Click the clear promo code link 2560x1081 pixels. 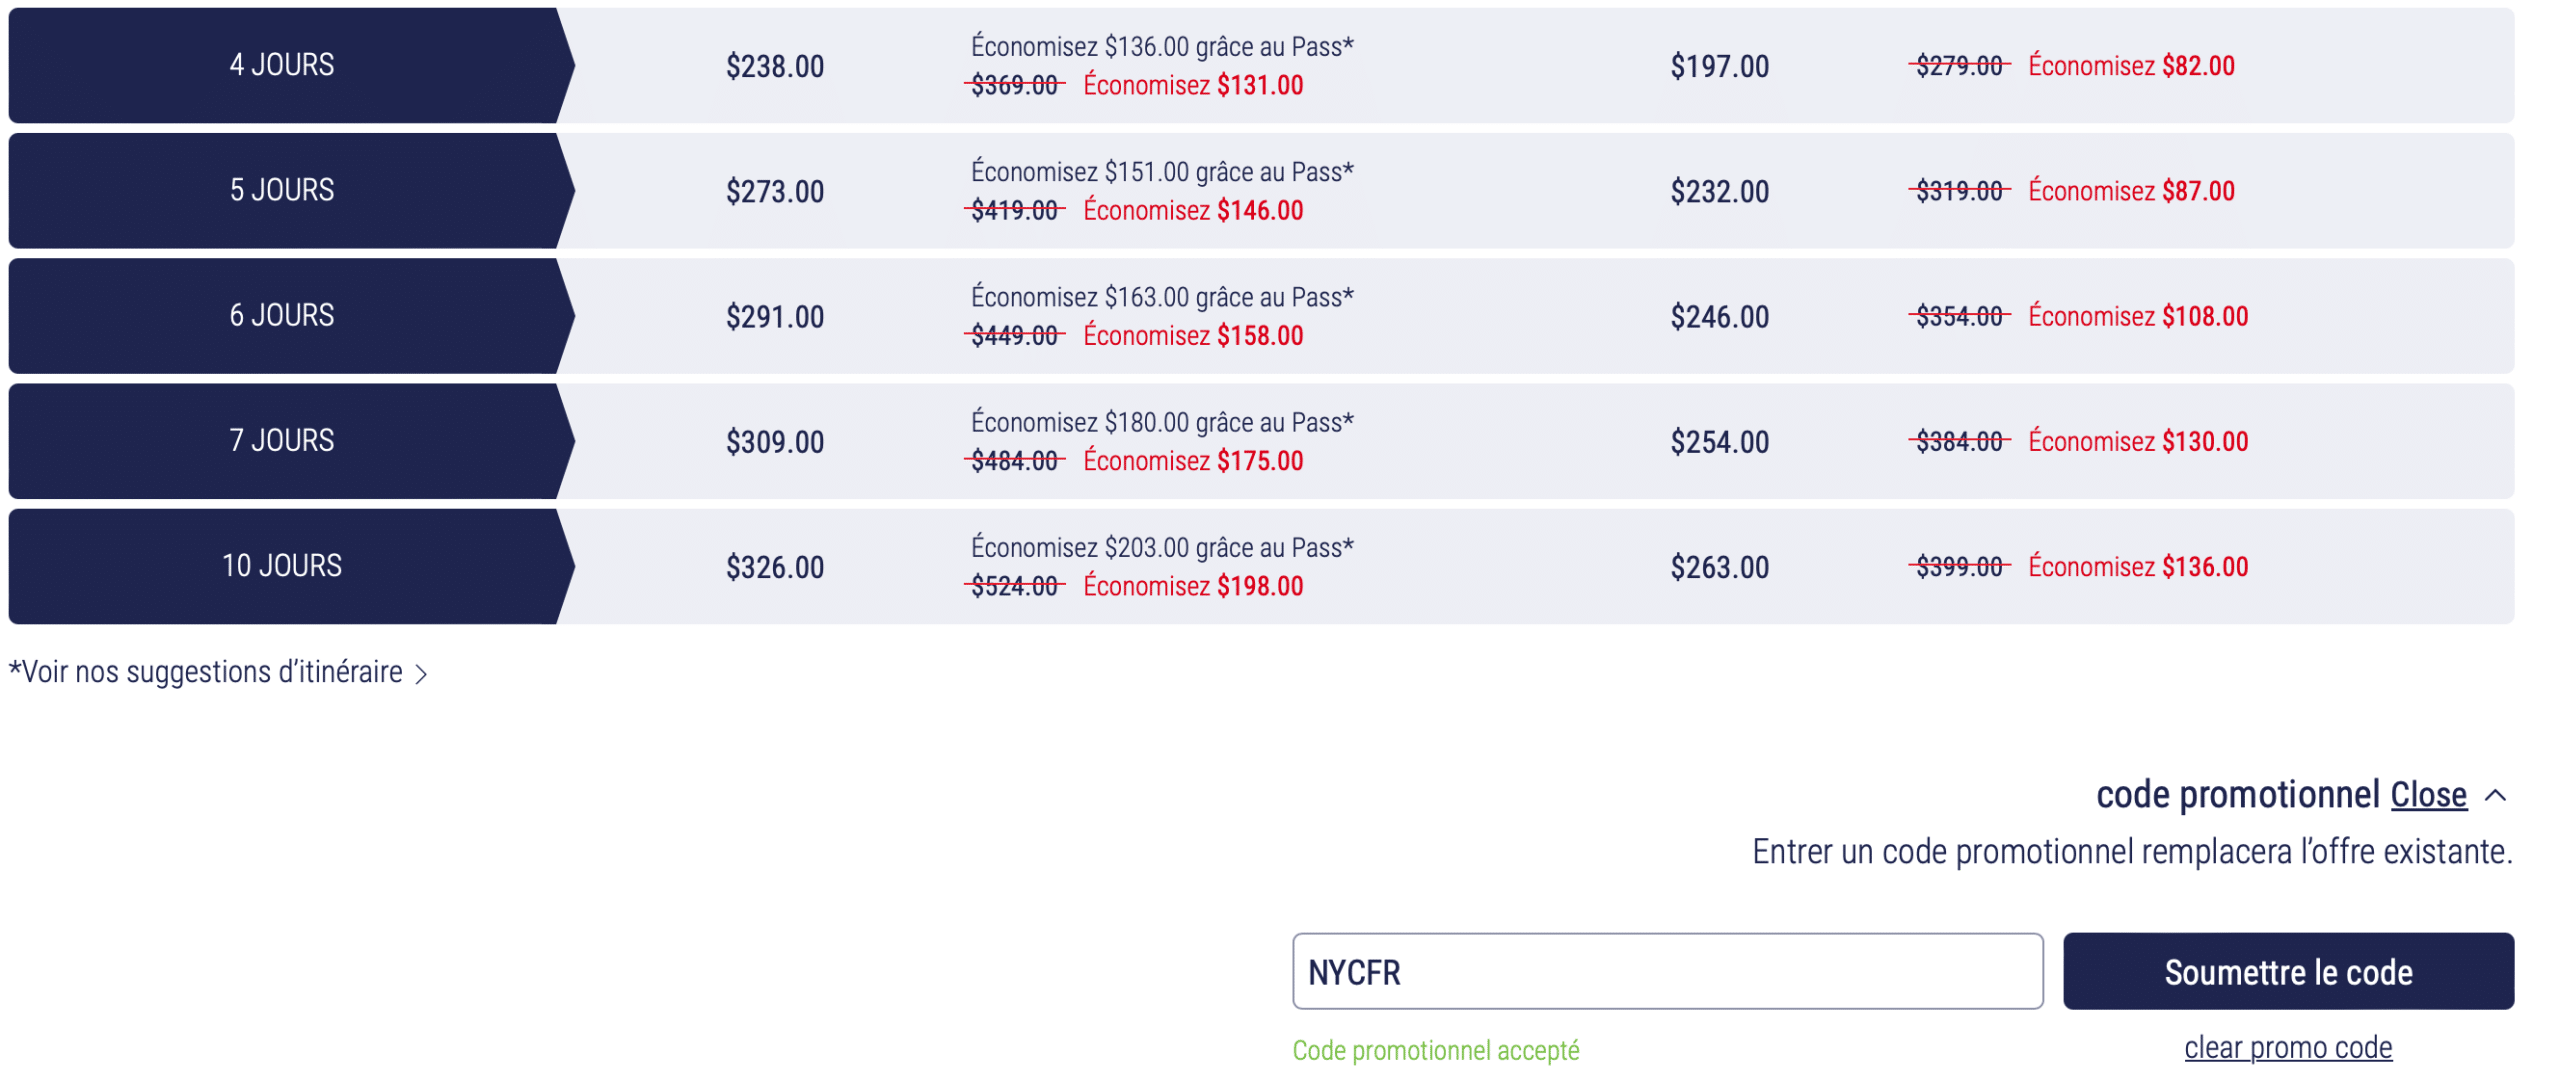click(2287, 1047)
